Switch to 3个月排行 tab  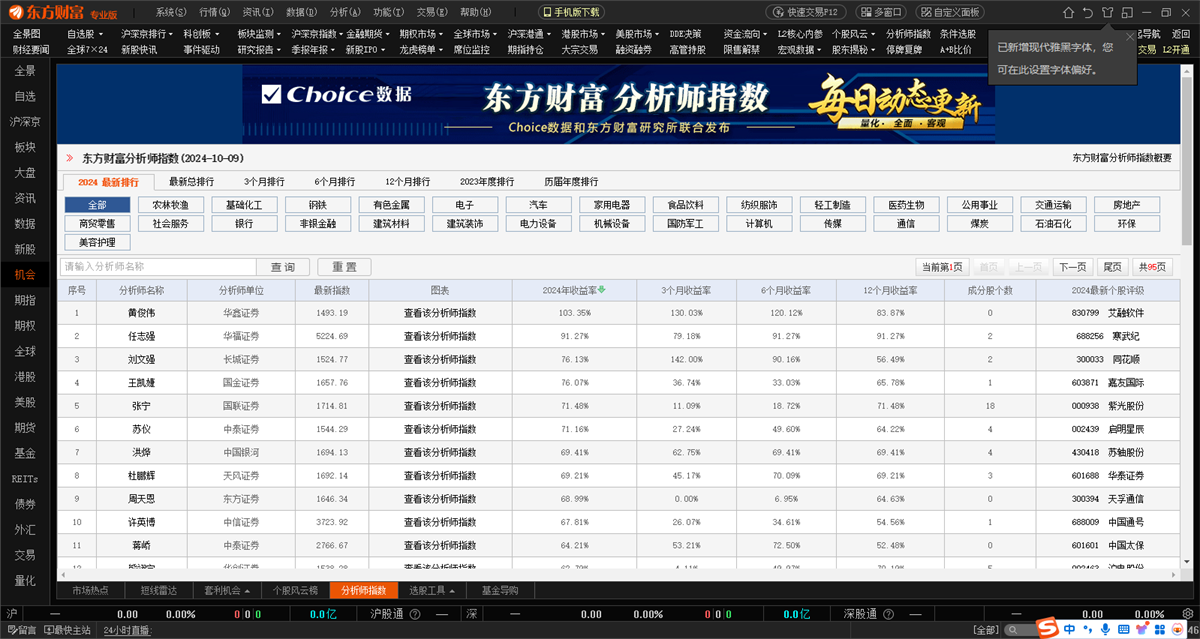(264, 182)
